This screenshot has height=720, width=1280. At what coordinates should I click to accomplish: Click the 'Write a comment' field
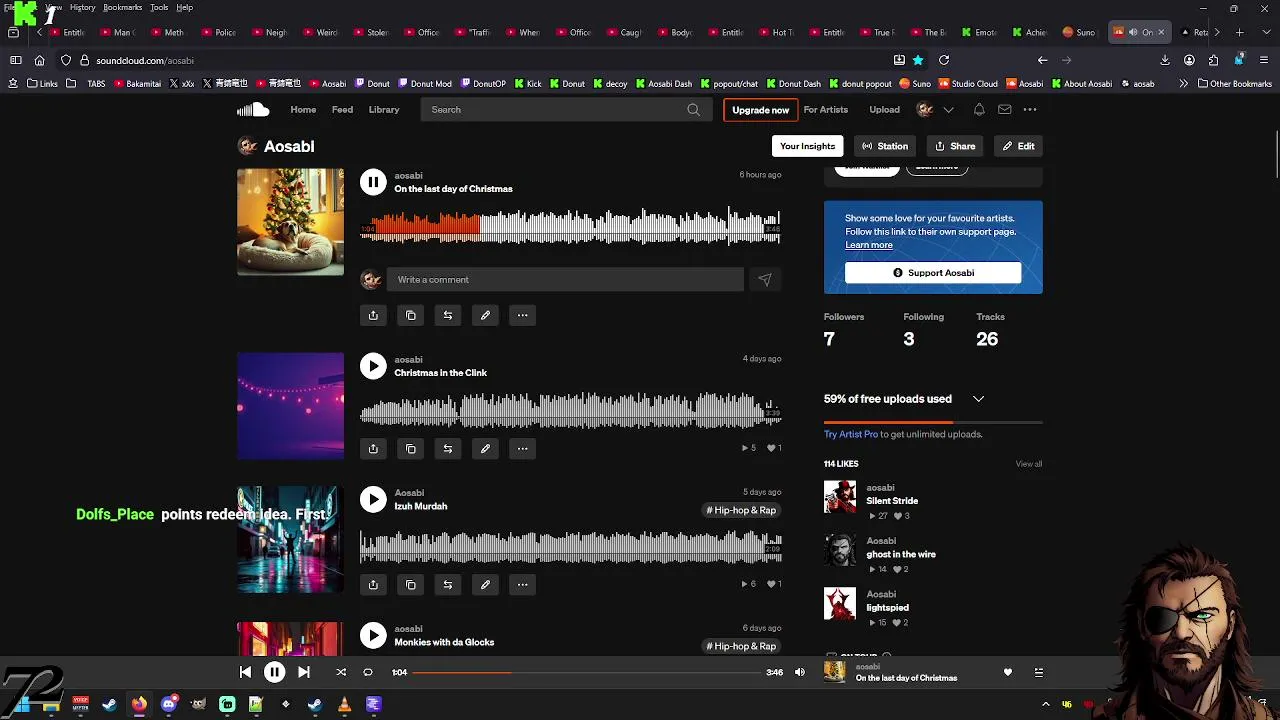point(565,280)
